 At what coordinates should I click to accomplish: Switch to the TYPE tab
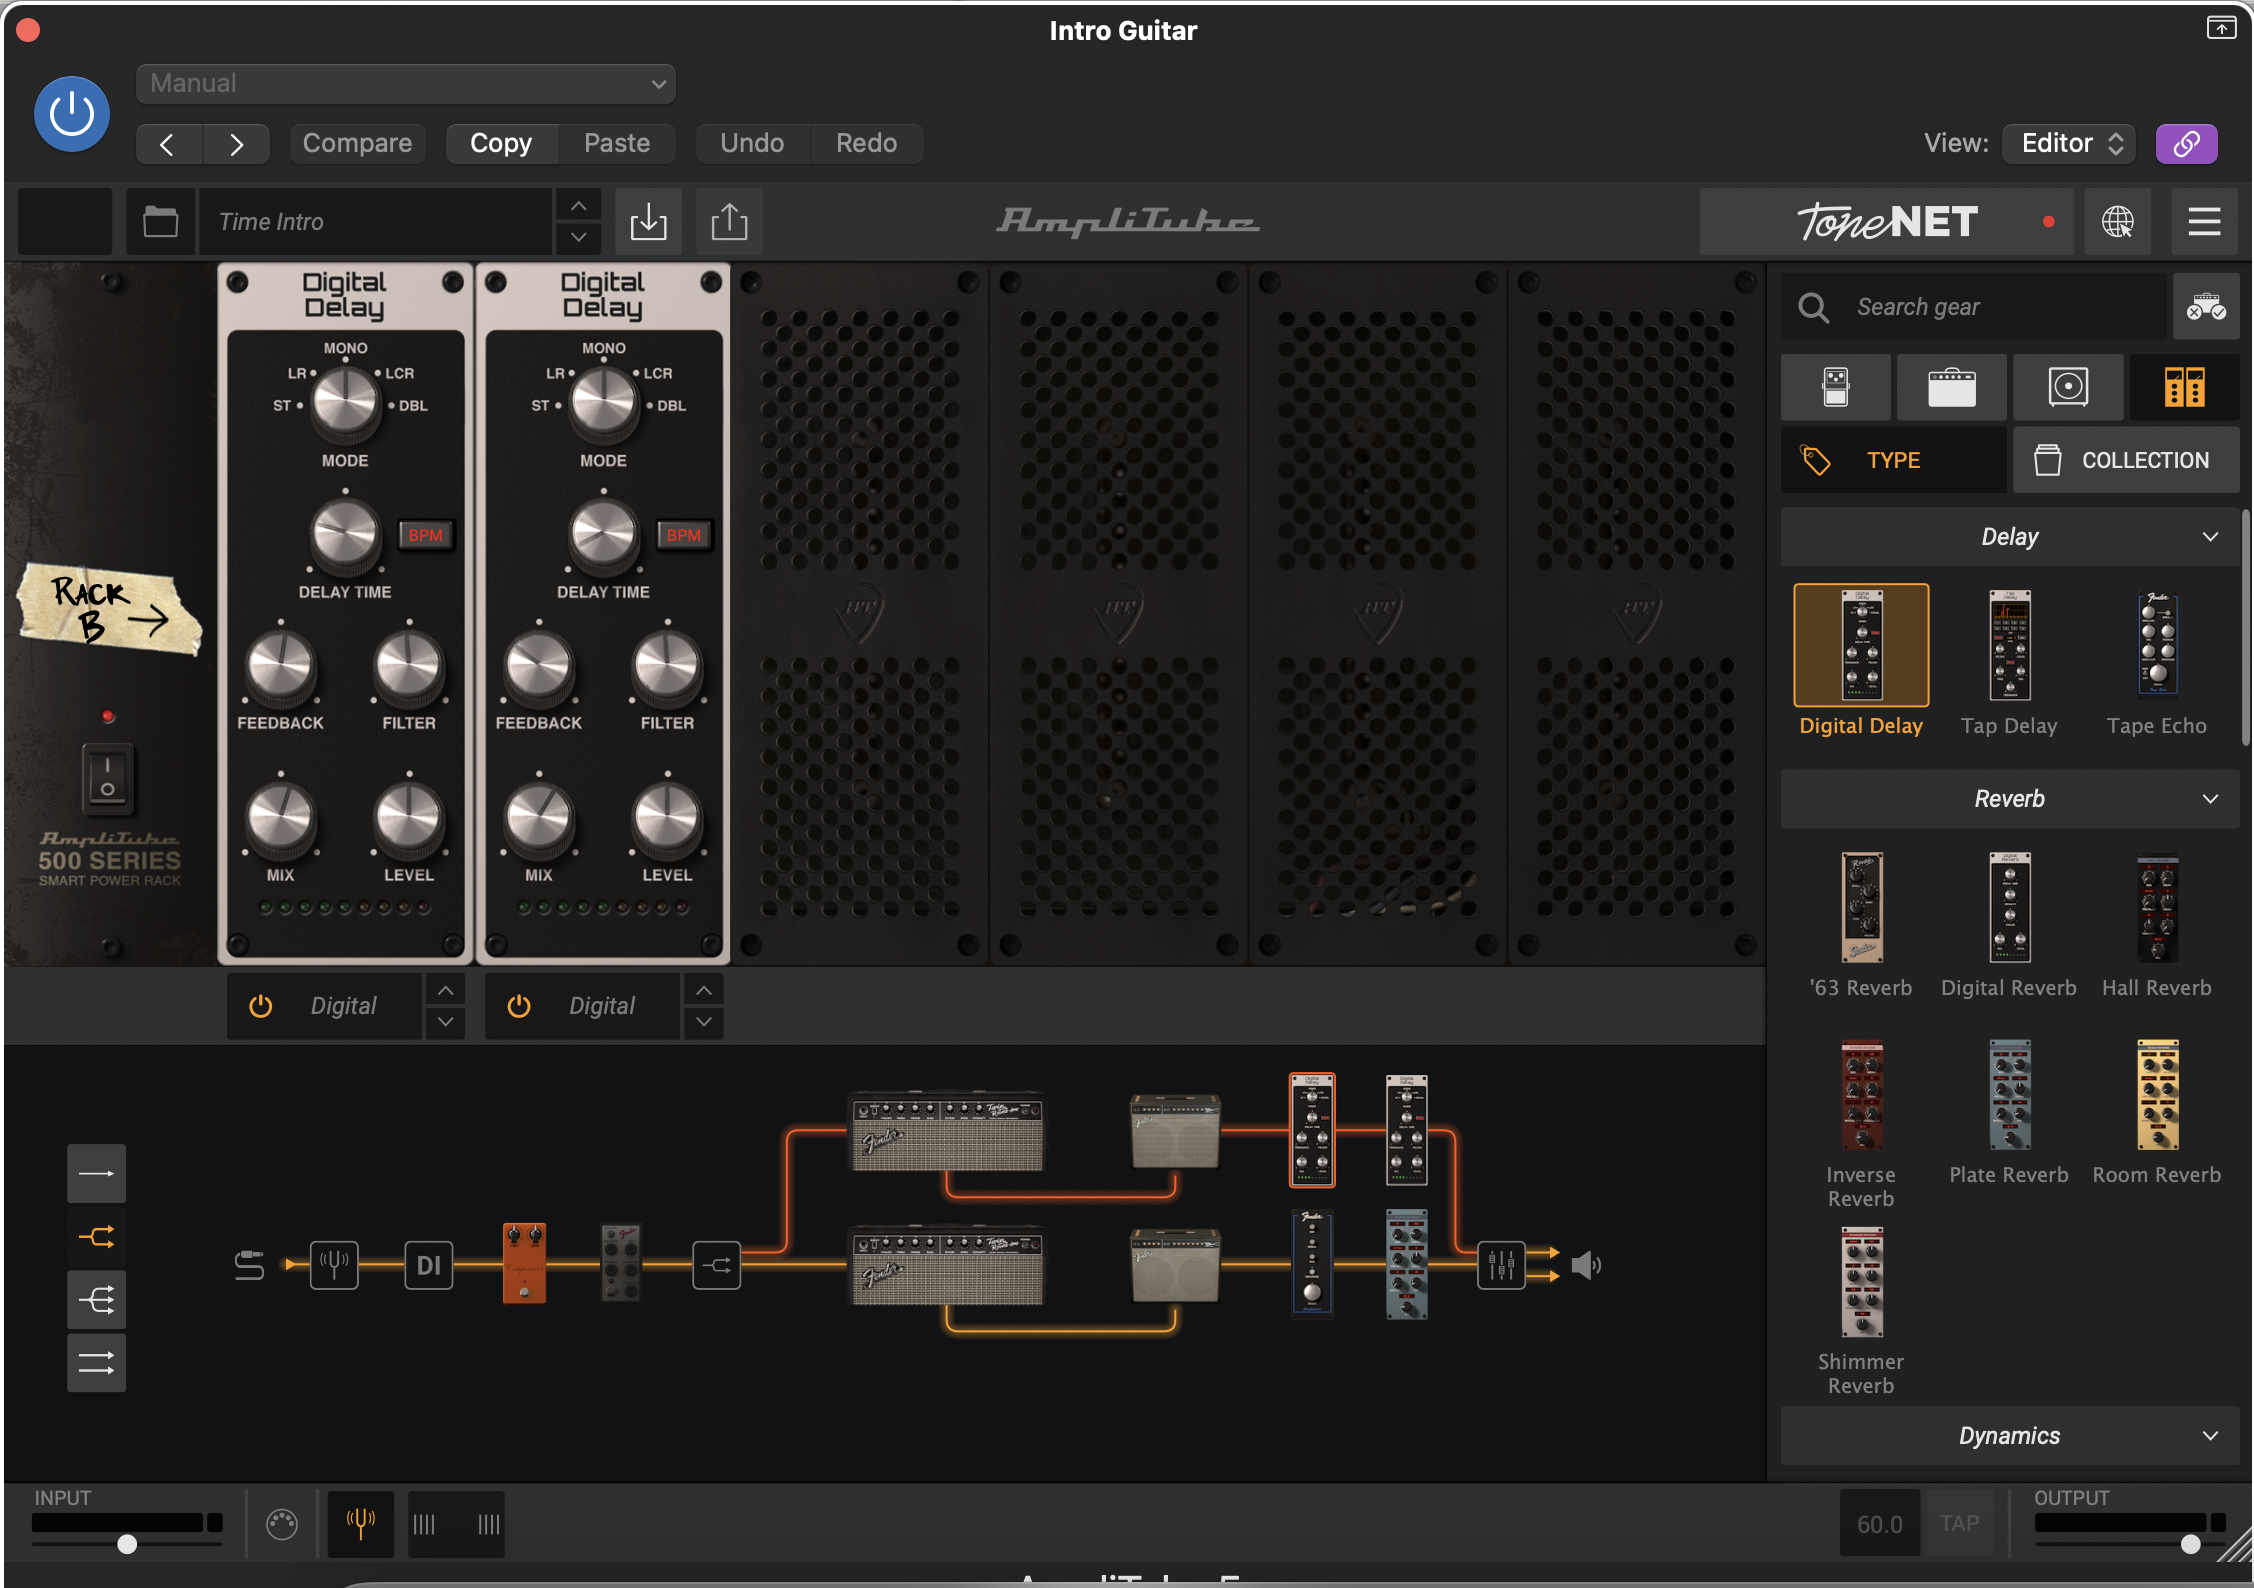1893,460
